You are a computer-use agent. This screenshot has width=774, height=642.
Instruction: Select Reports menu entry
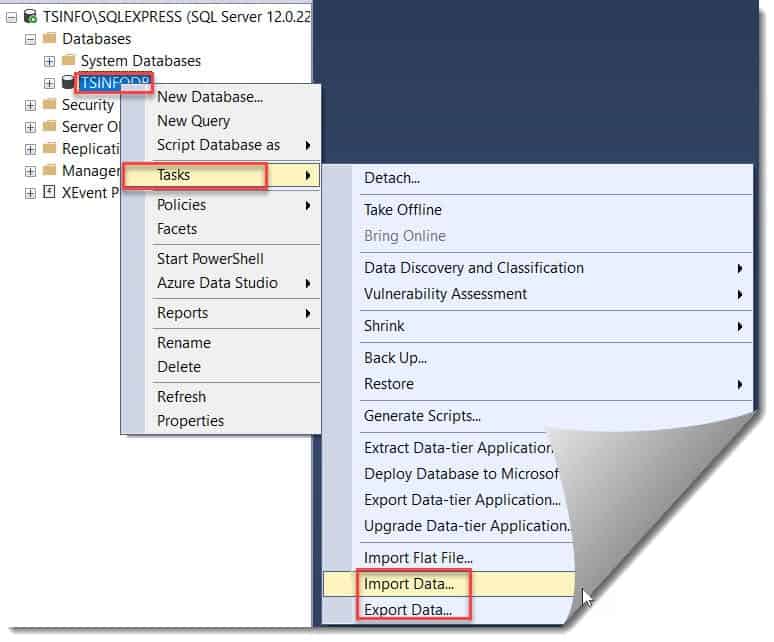tap(182, 313)
